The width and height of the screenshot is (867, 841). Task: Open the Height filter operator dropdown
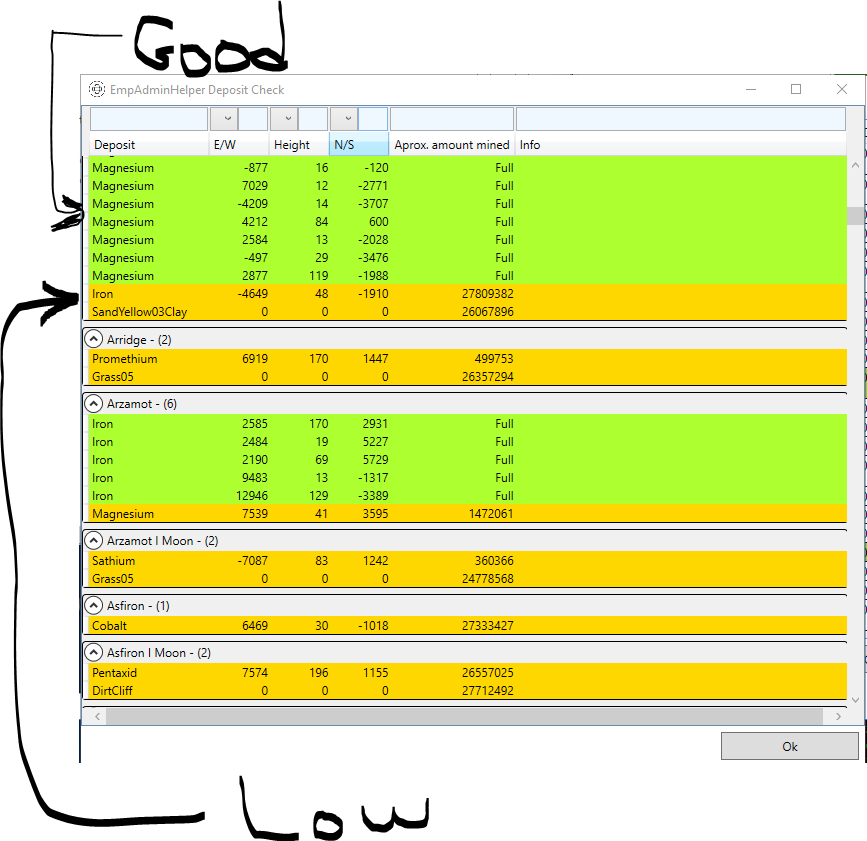point(284,119)
